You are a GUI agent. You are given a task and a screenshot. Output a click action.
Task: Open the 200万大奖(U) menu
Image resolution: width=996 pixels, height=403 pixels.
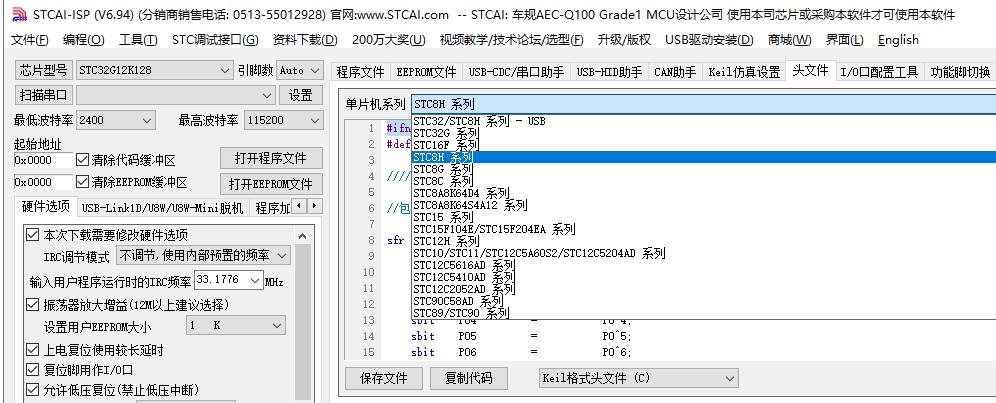pyautogui.click(x=388, y=39)
